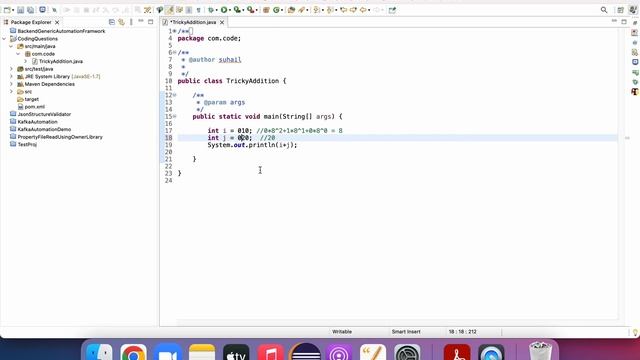
Task: Click the Save All icon
Action: coord(30,10)
